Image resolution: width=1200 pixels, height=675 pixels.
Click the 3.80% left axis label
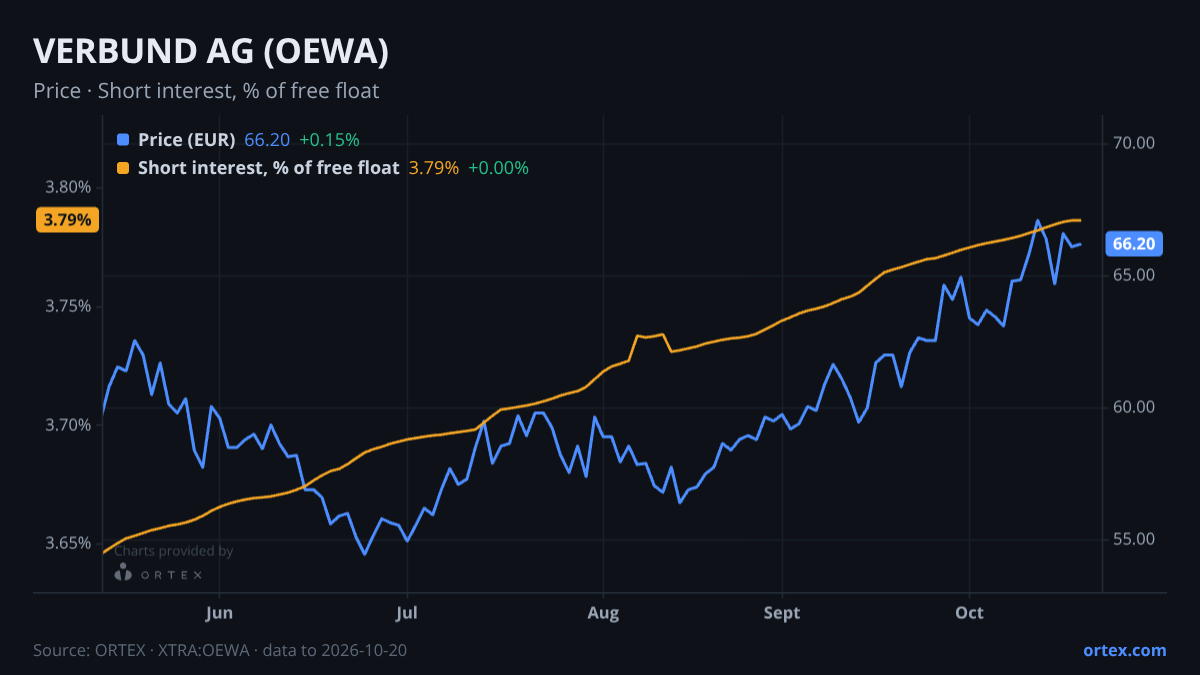point(69,187)
